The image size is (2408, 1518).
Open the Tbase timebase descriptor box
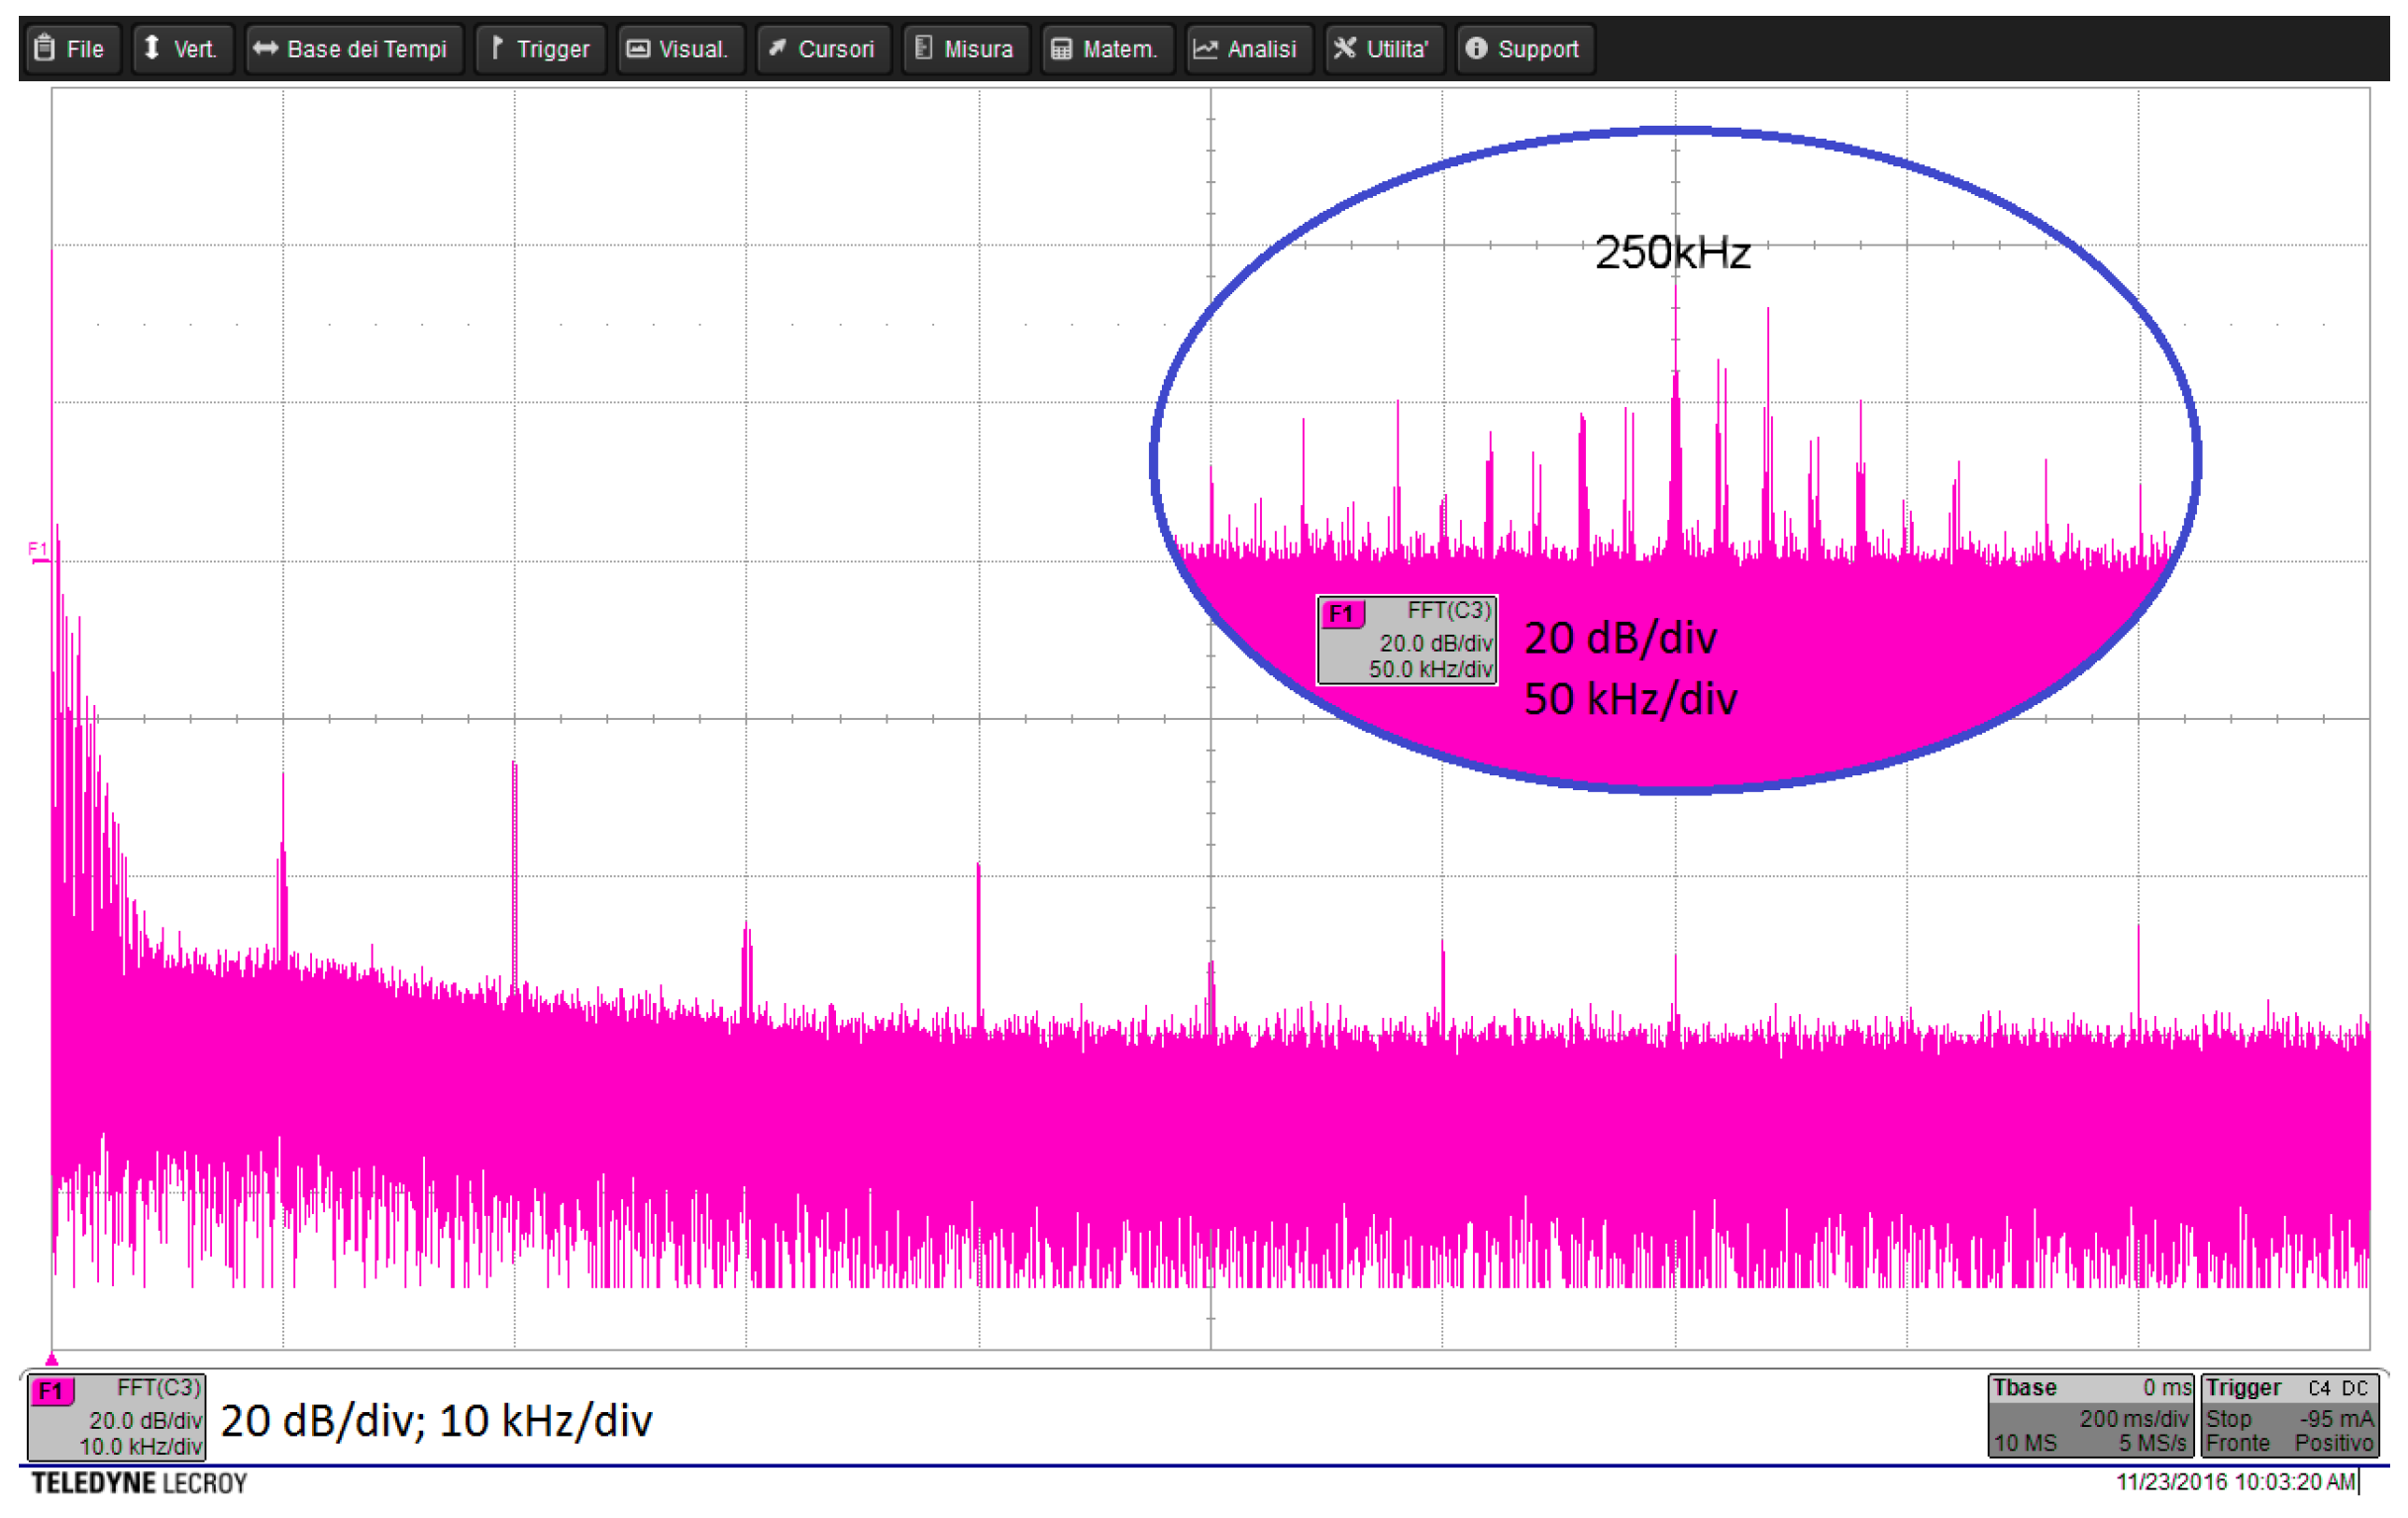point(2091,1416)
